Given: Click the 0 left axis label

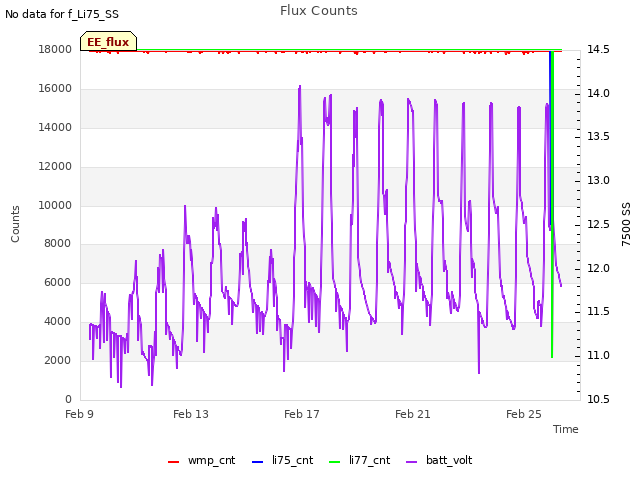Looking at the screenshot, I should coord(68,399).
